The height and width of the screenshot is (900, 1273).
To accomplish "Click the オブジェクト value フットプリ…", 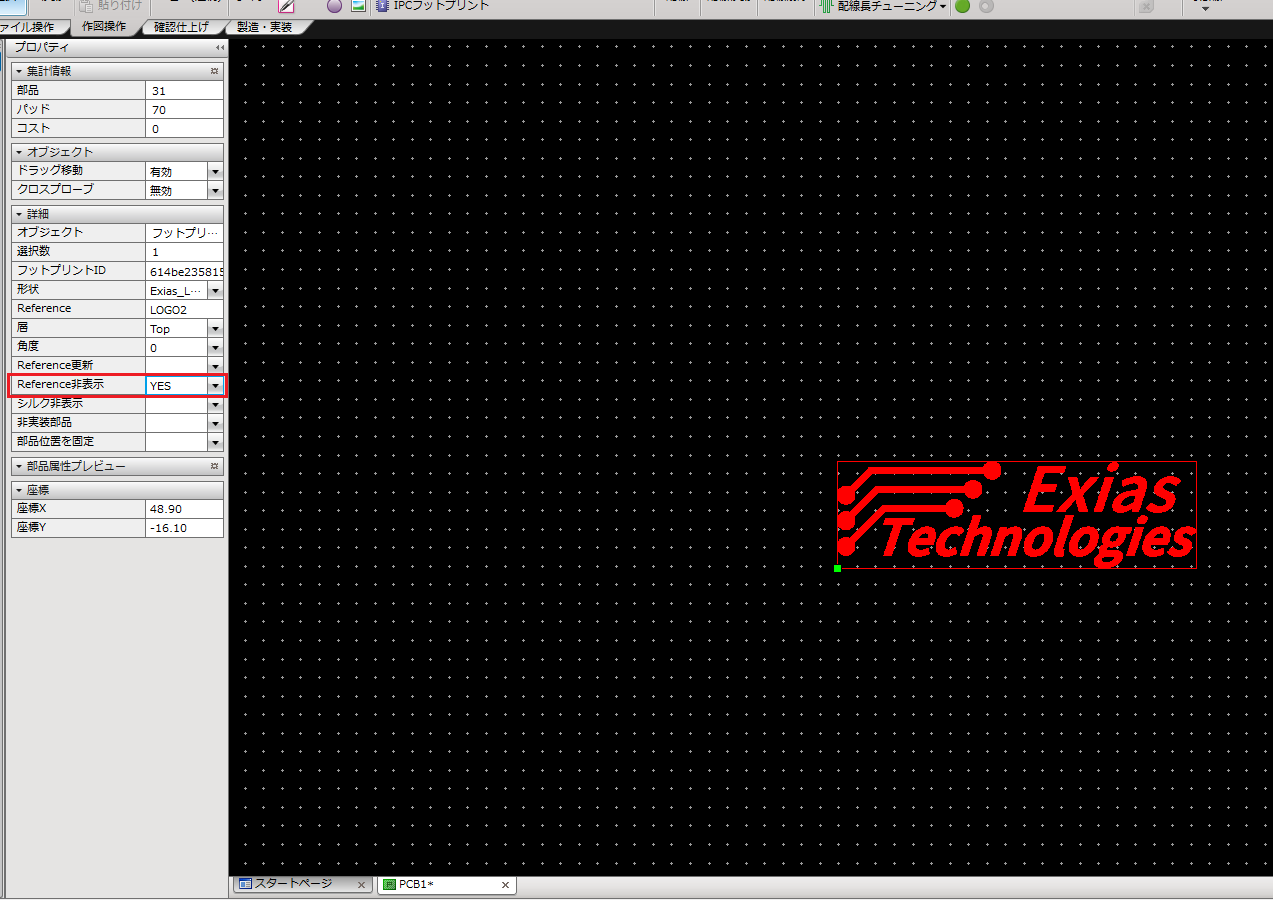I will (x=184, y=233).
